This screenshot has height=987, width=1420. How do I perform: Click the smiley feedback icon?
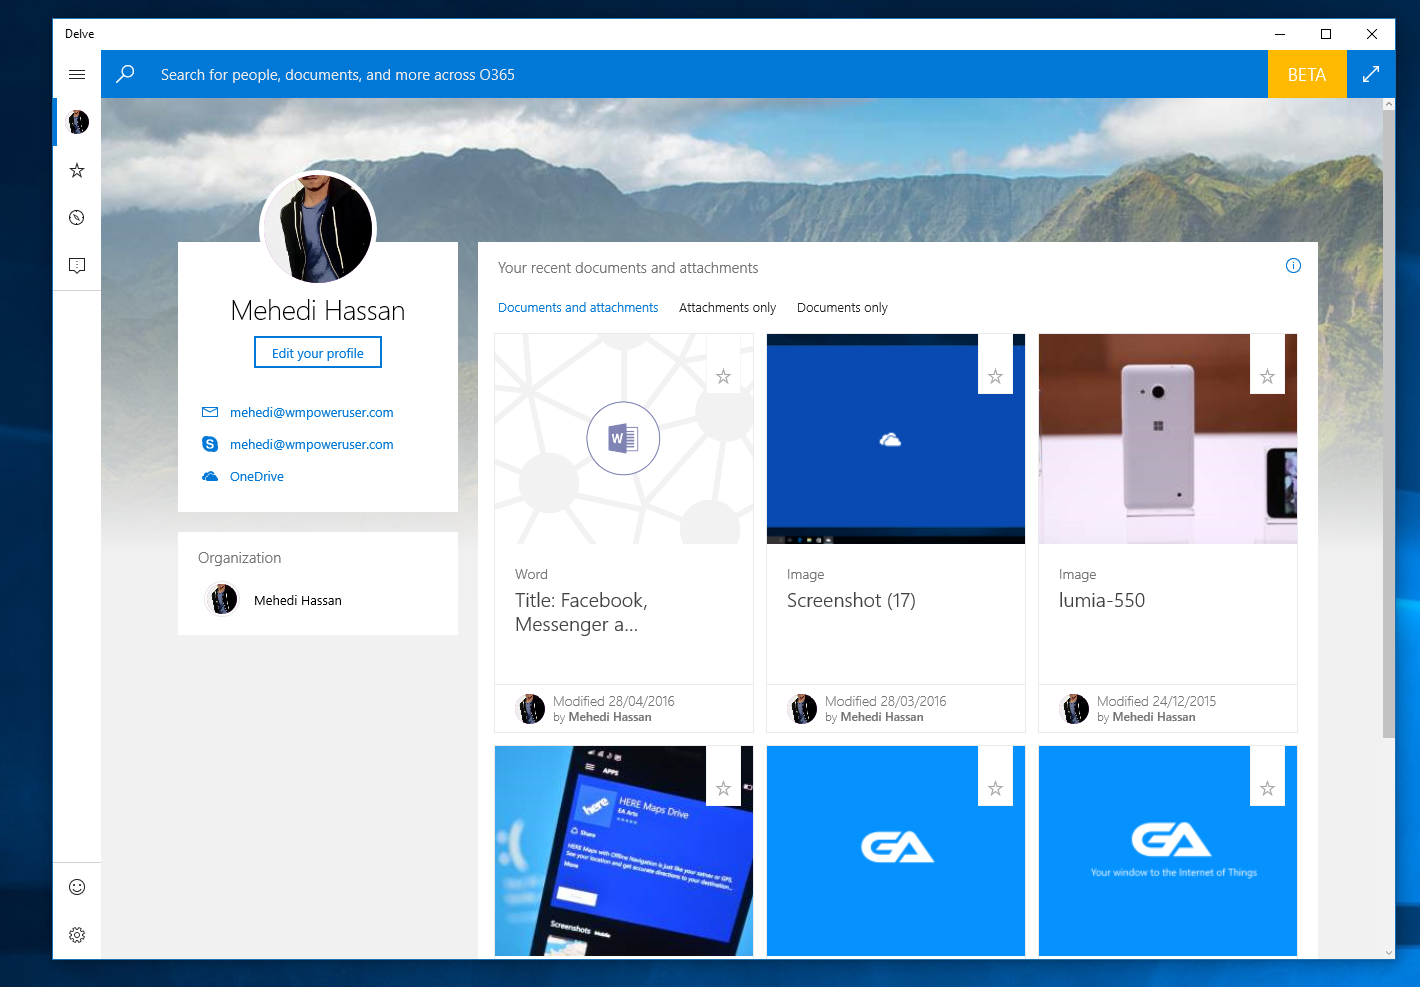[x=77, y=887]
